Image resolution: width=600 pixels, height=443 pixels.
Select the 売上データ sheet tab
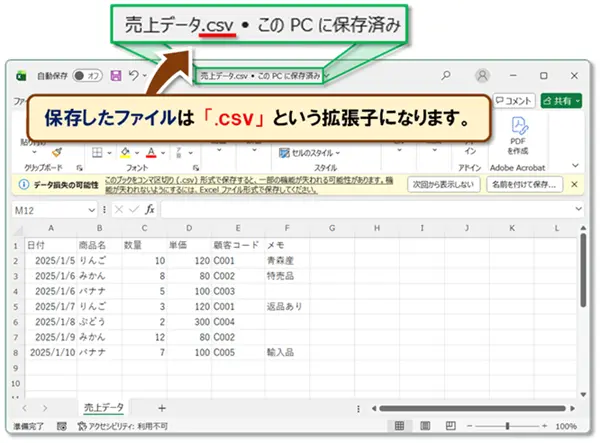tap(104, 408)
